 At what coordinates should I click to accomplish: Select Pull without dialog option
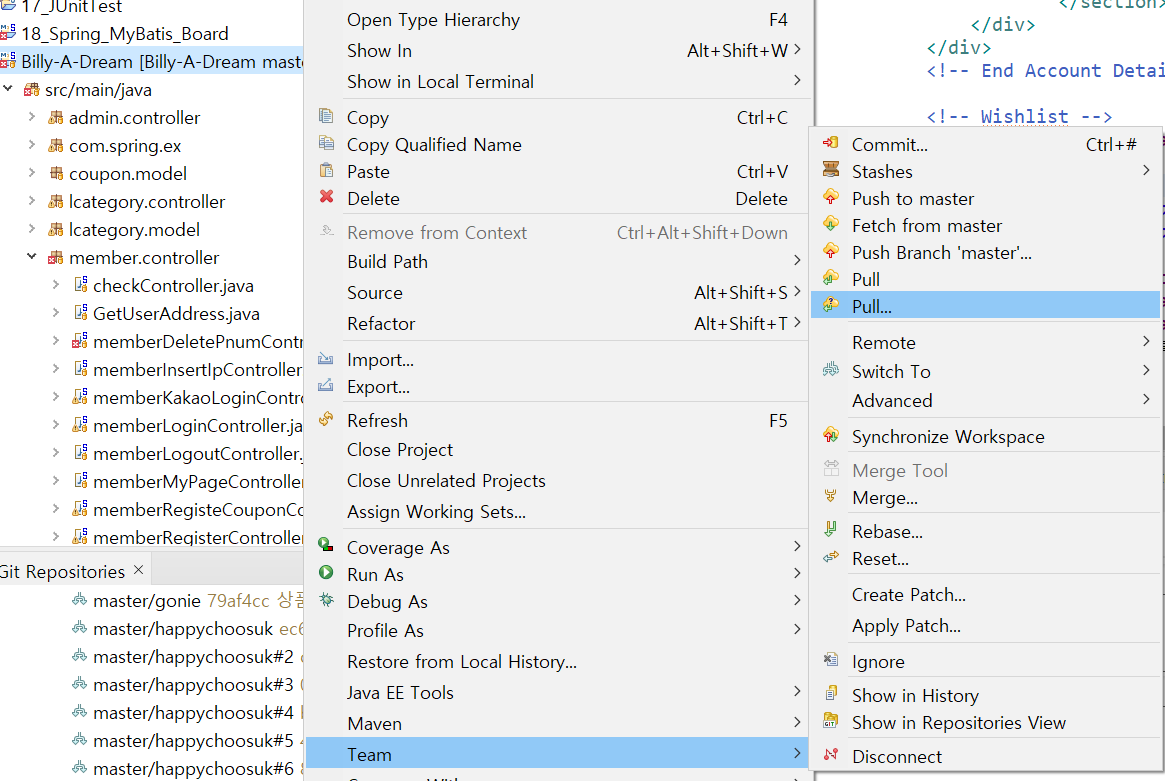tap(985, 279)
